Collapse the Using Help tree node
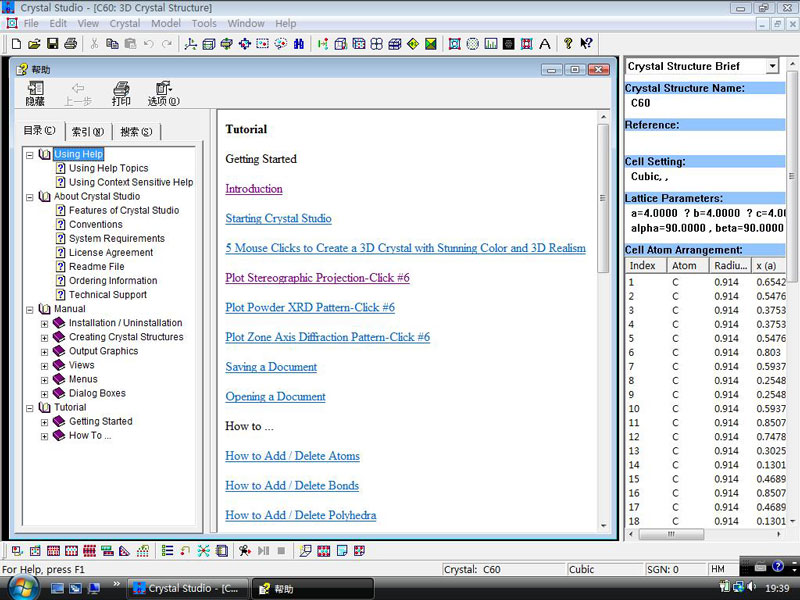800x600 pixels. [x=30, y=155]
